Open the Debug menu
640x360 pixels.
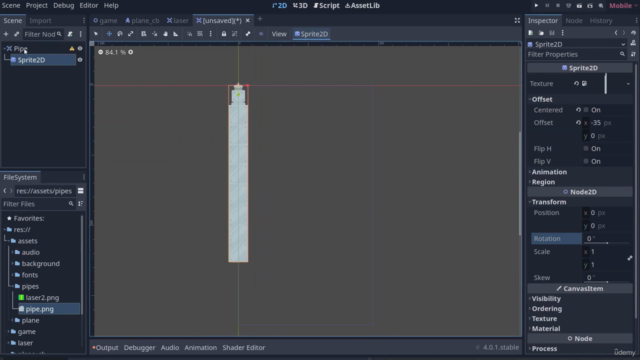[64, 6]
